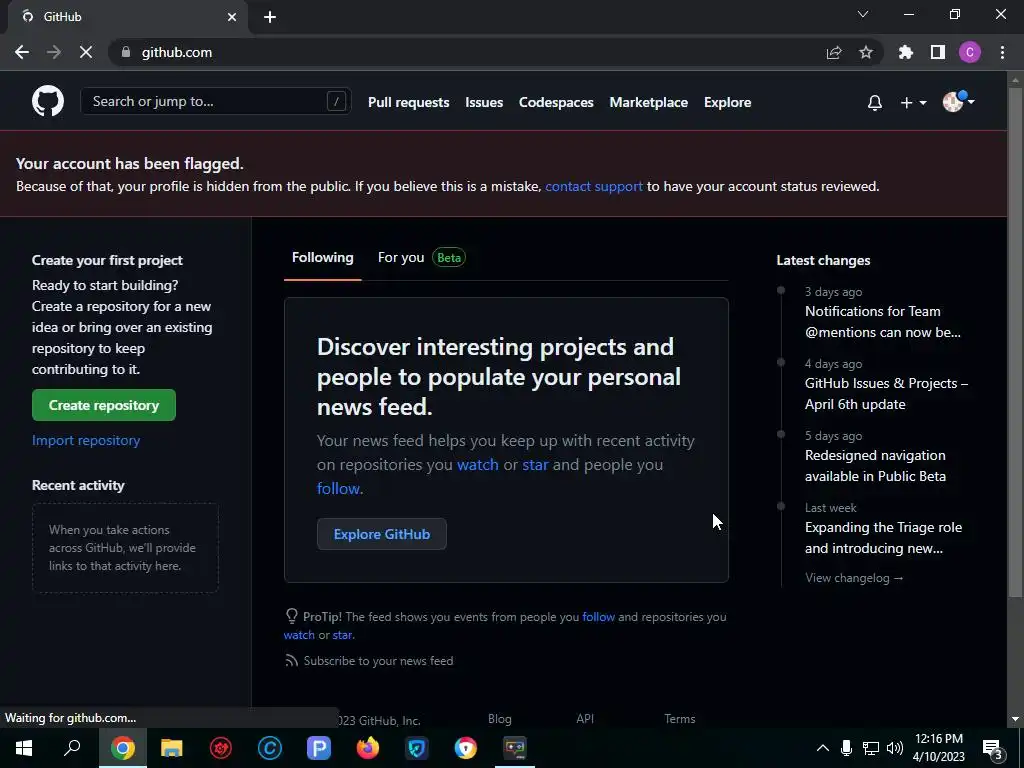Open Firefox from taskbar

(x=368, y=748)
